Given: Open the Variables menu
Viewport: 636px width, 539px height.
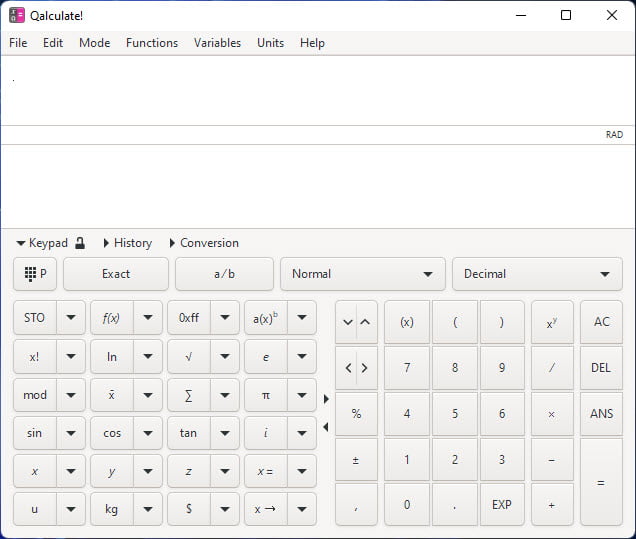Looking at the screenshot, I should 217,43.
